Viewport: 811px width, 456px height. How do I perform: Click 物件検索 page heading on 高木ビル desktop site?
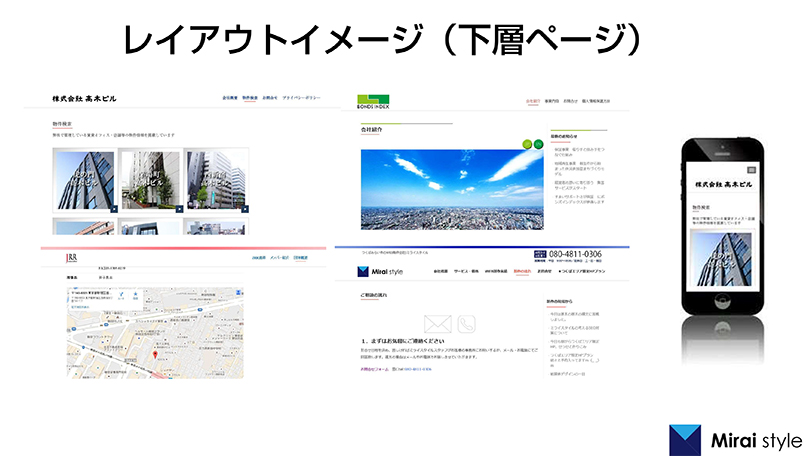tap(62, 124)
